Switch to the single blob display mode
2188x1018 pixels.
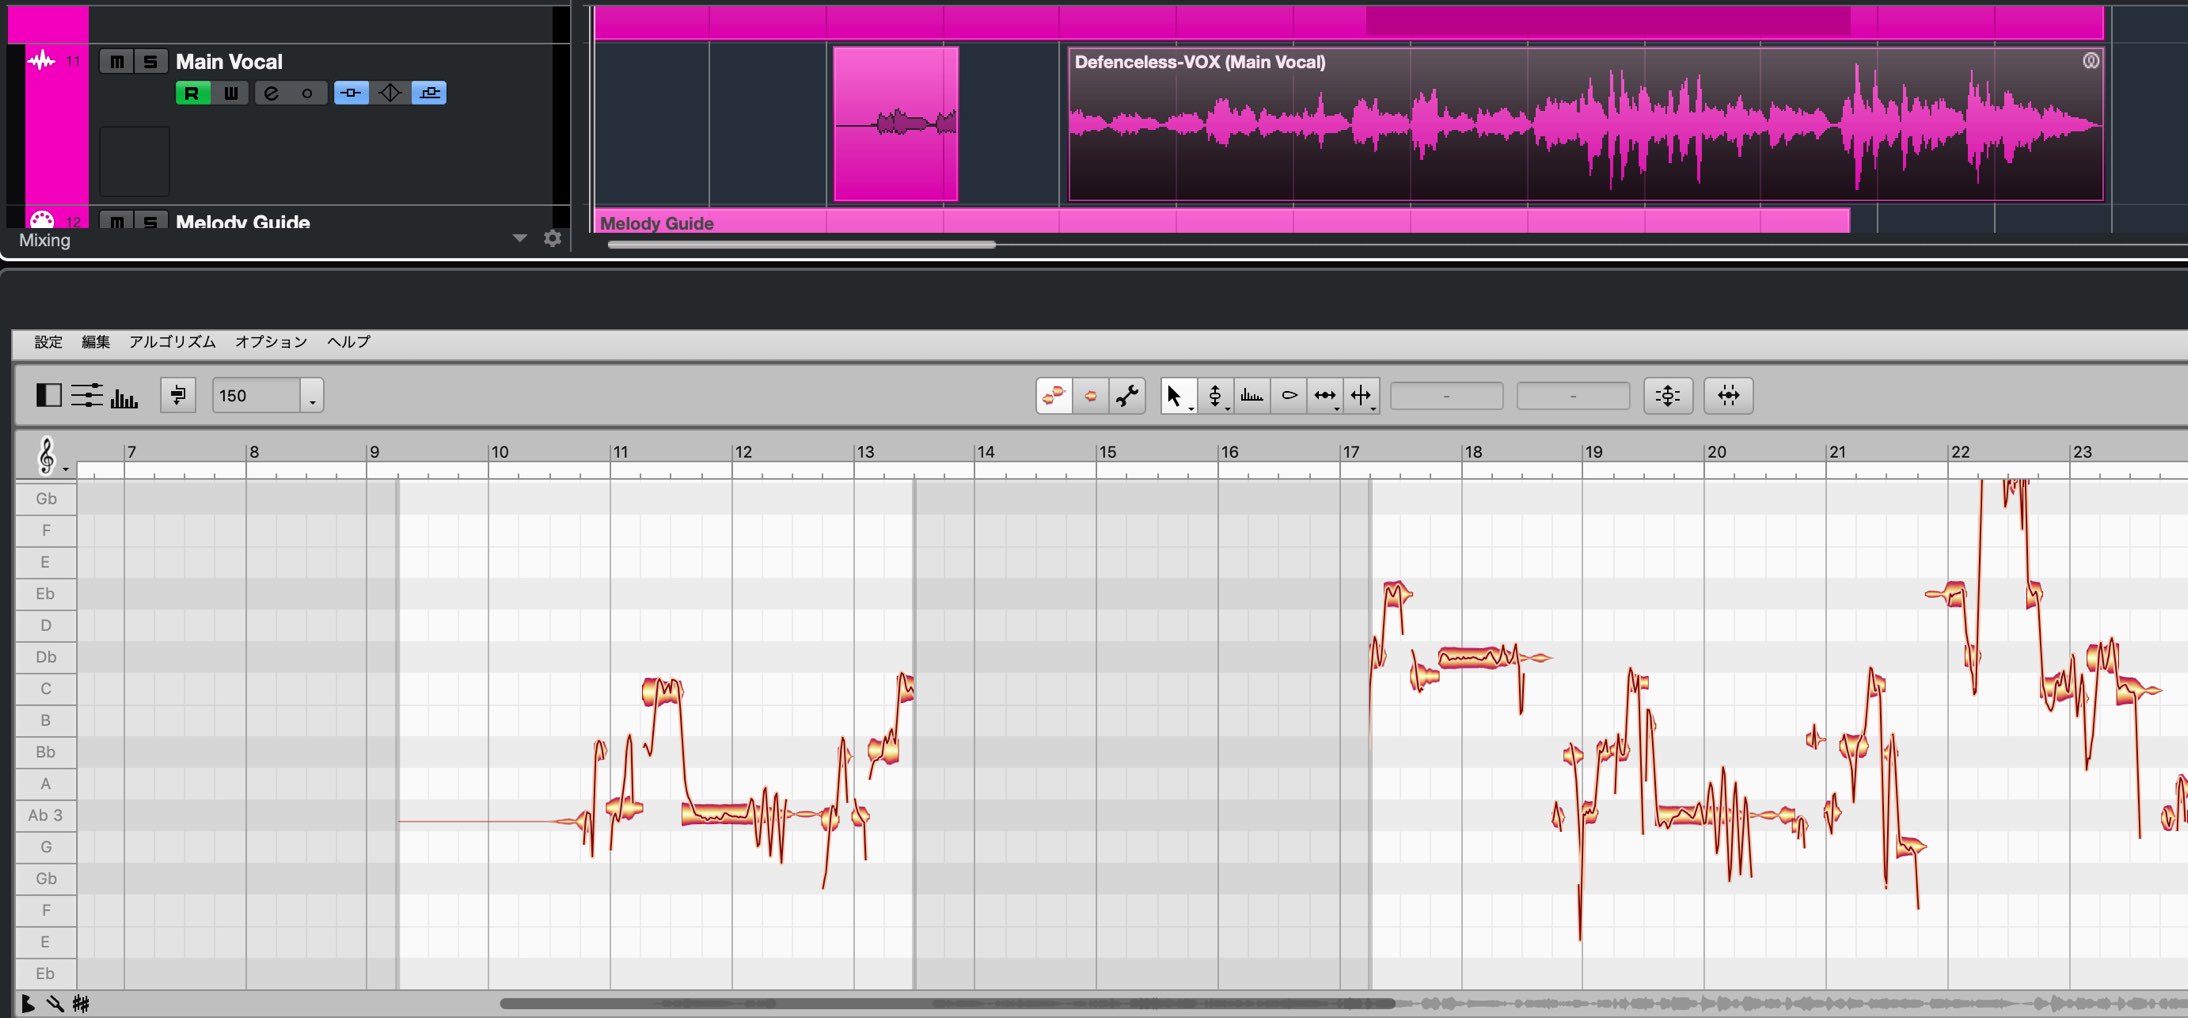[x=1090, y=395]
